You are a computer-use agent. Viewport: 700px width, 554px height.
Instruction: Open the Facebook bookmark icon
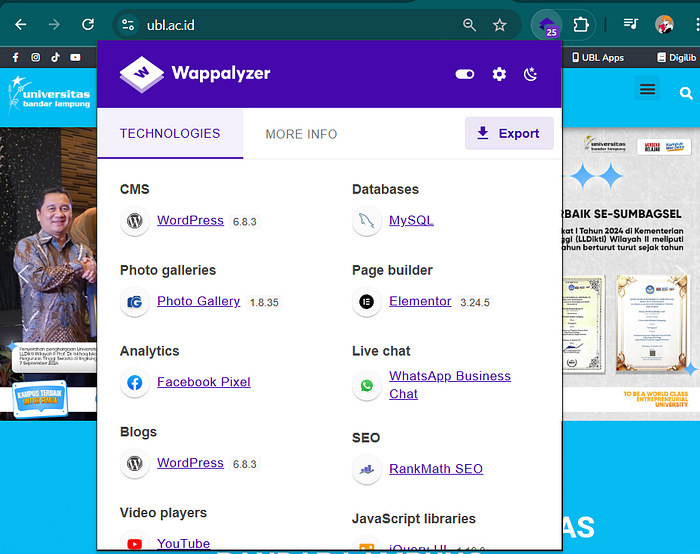click(x=16, y=57)
